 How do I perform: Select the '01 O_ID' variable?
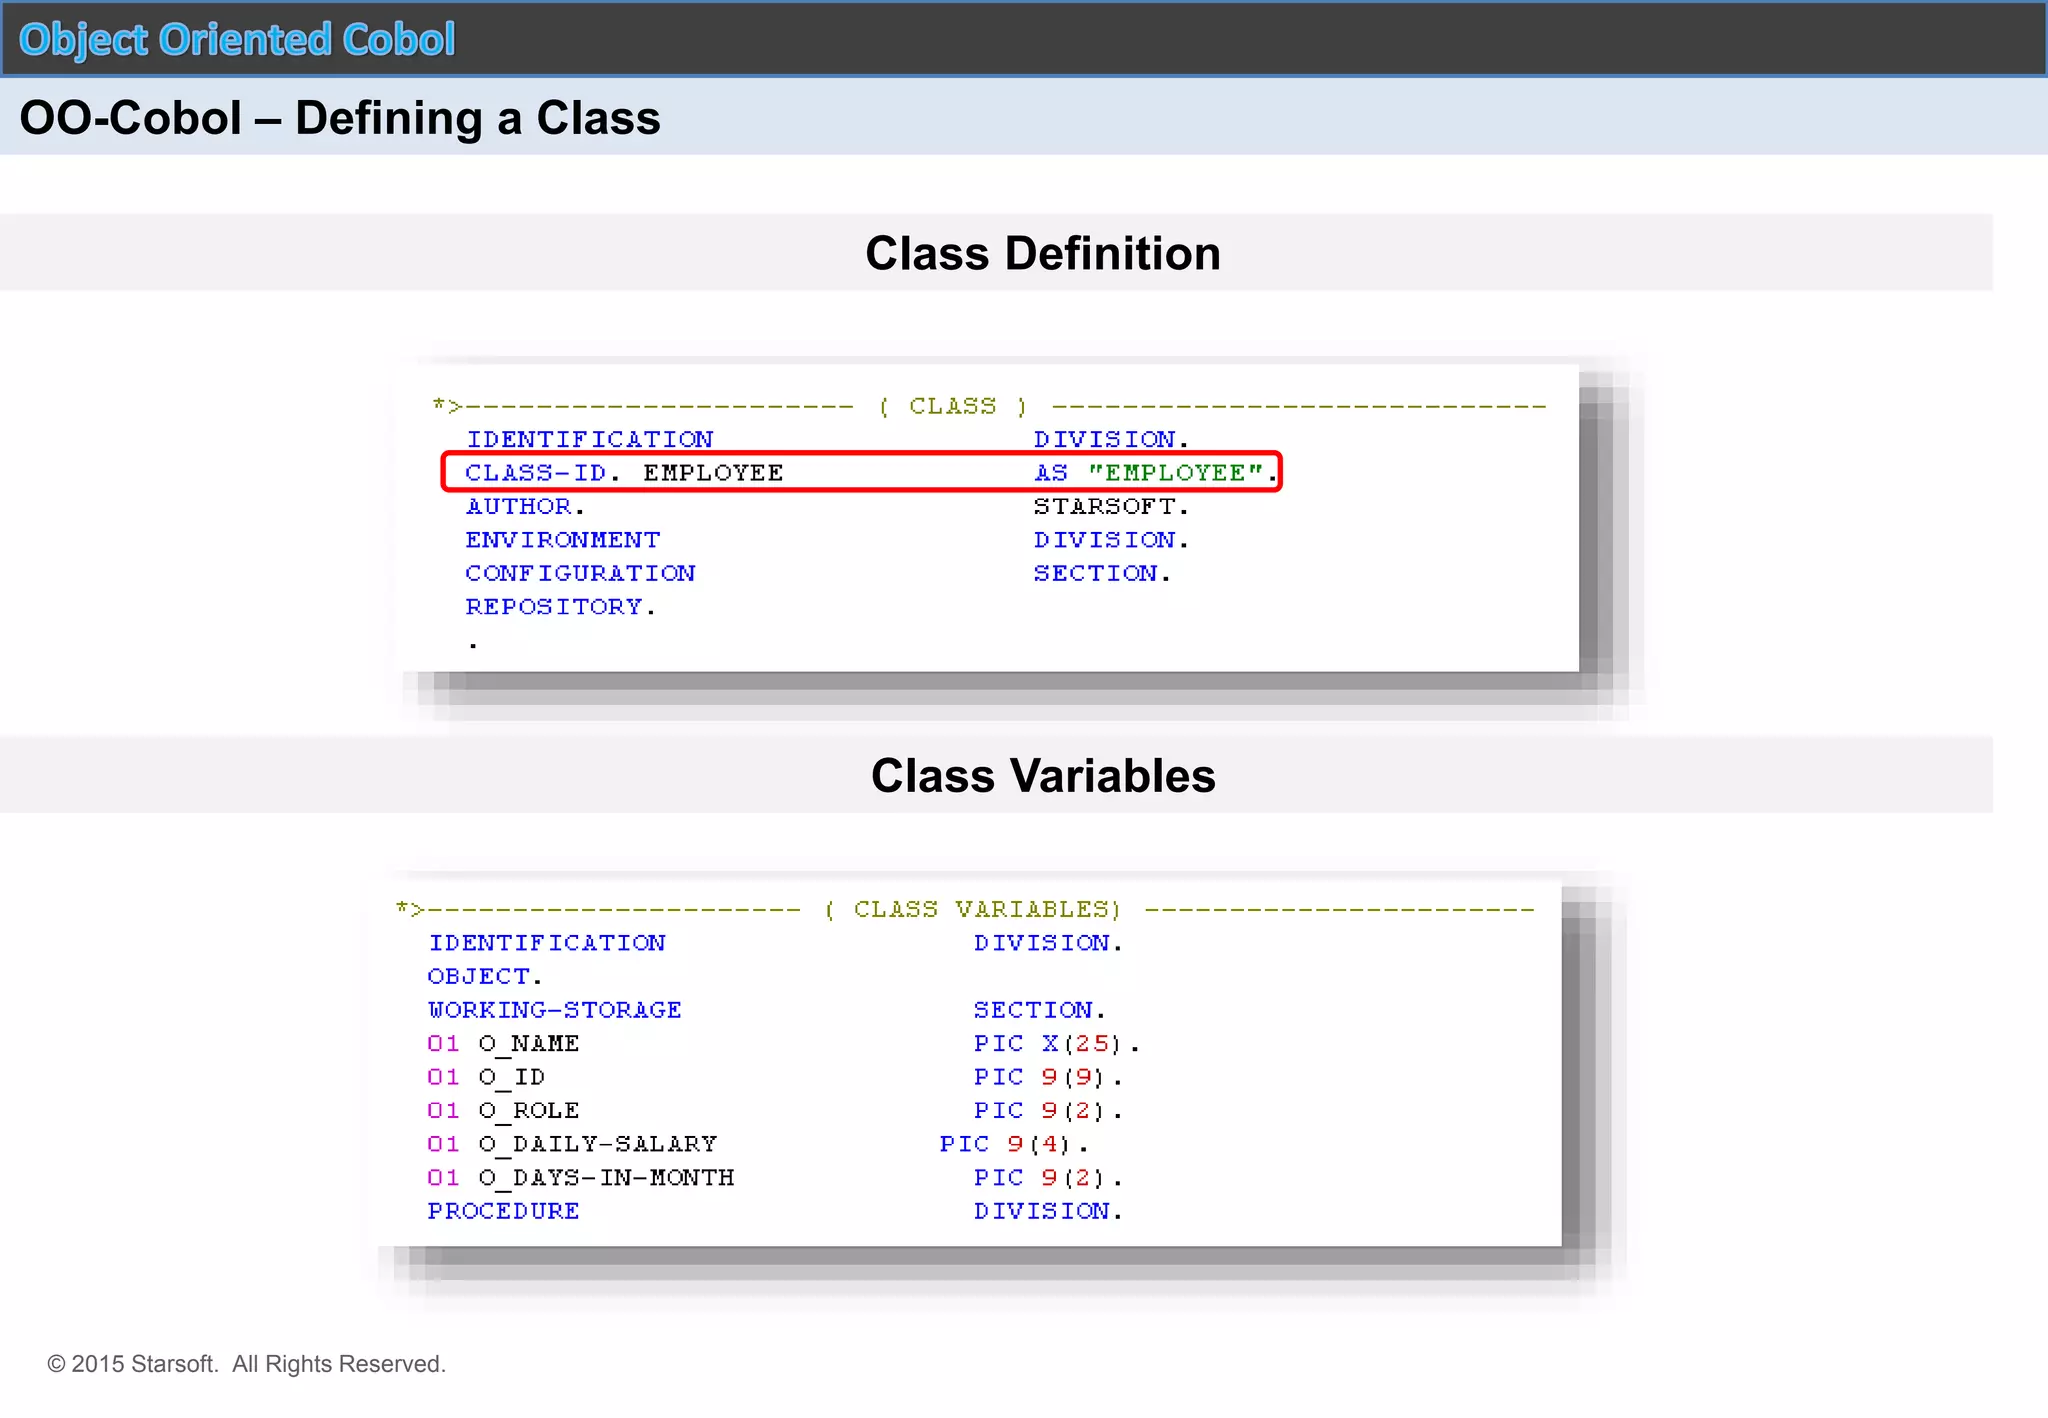point(486,1077)
